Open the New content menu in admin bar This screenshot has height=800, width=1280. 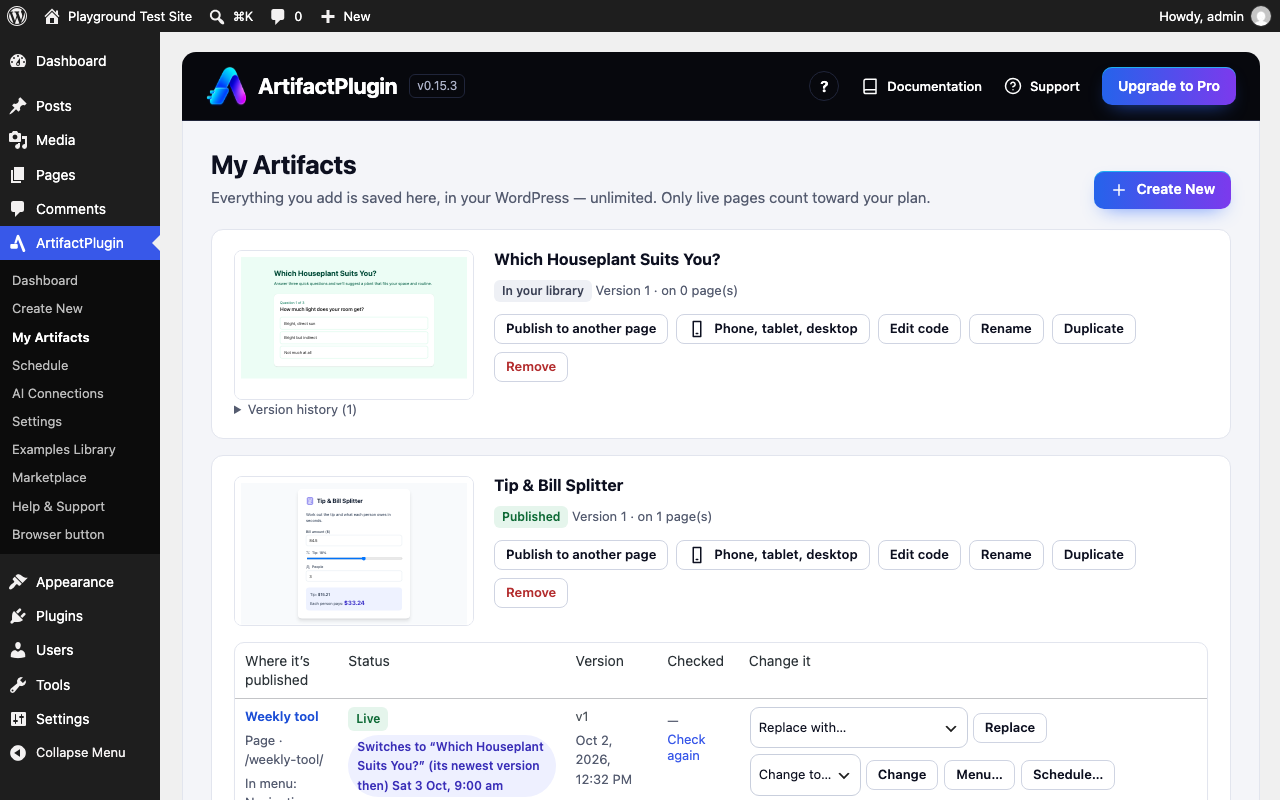(345, 16)
